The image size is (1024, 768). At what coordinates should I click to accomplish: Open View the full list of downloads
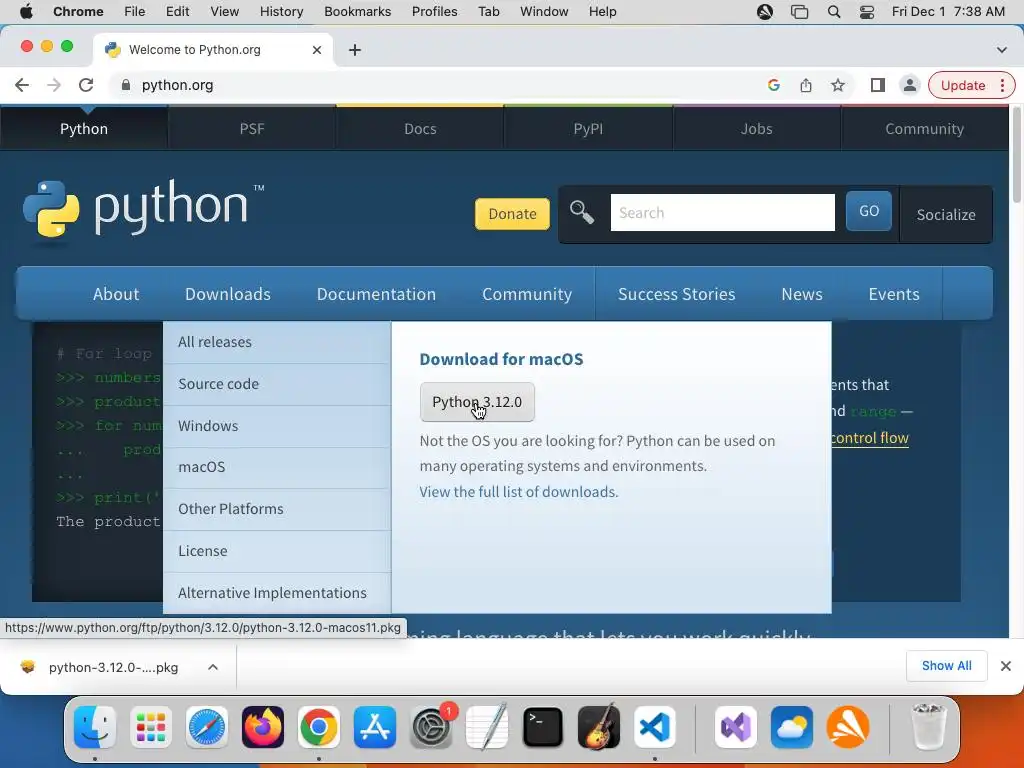[x=519, y=492]
